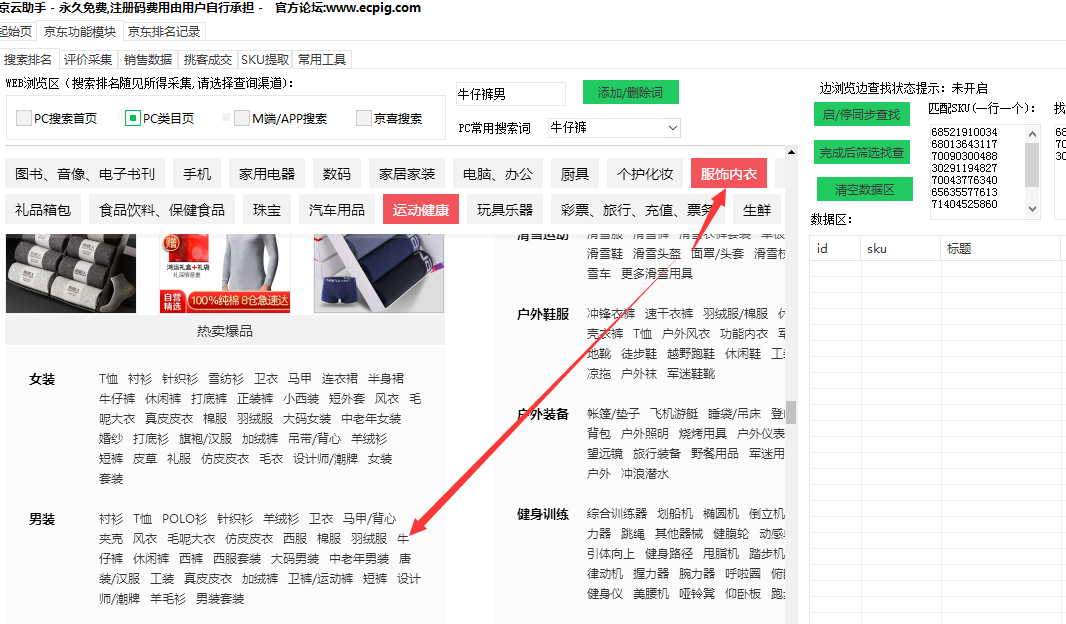
Task: Open the 烧烤用品 link
Action: click(x=702, y=433)
